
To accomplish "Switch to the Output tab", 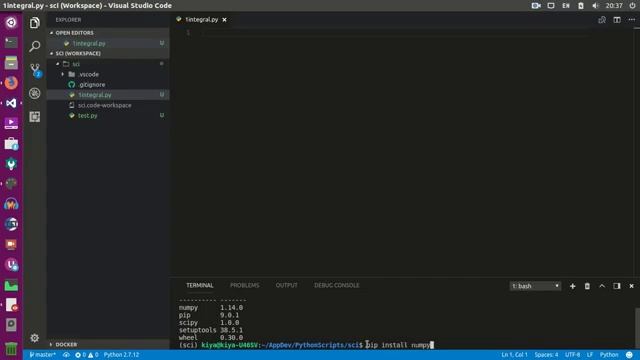I will point(287,285).
